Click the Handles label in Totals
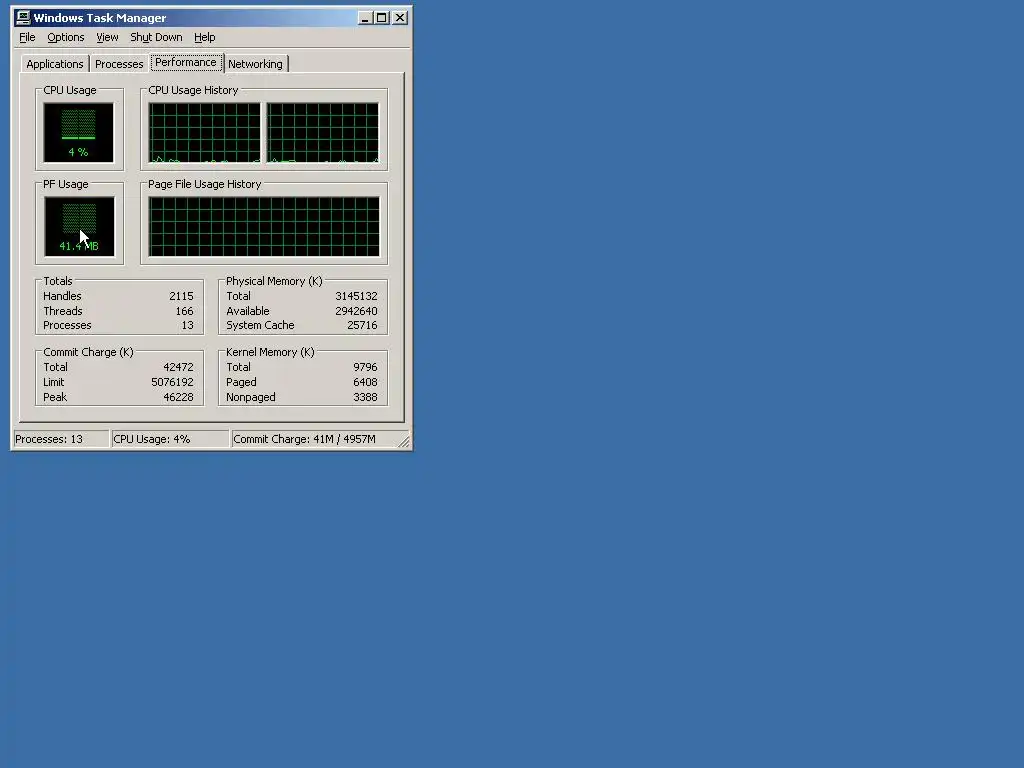The image size is (1024, 768). [x=62, y=296]
